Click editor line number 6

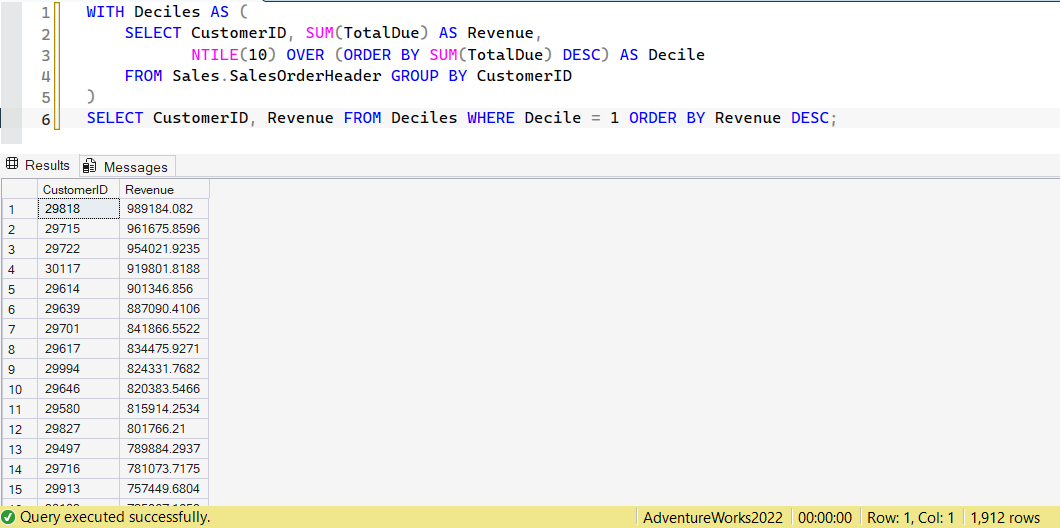click(45, 119)
